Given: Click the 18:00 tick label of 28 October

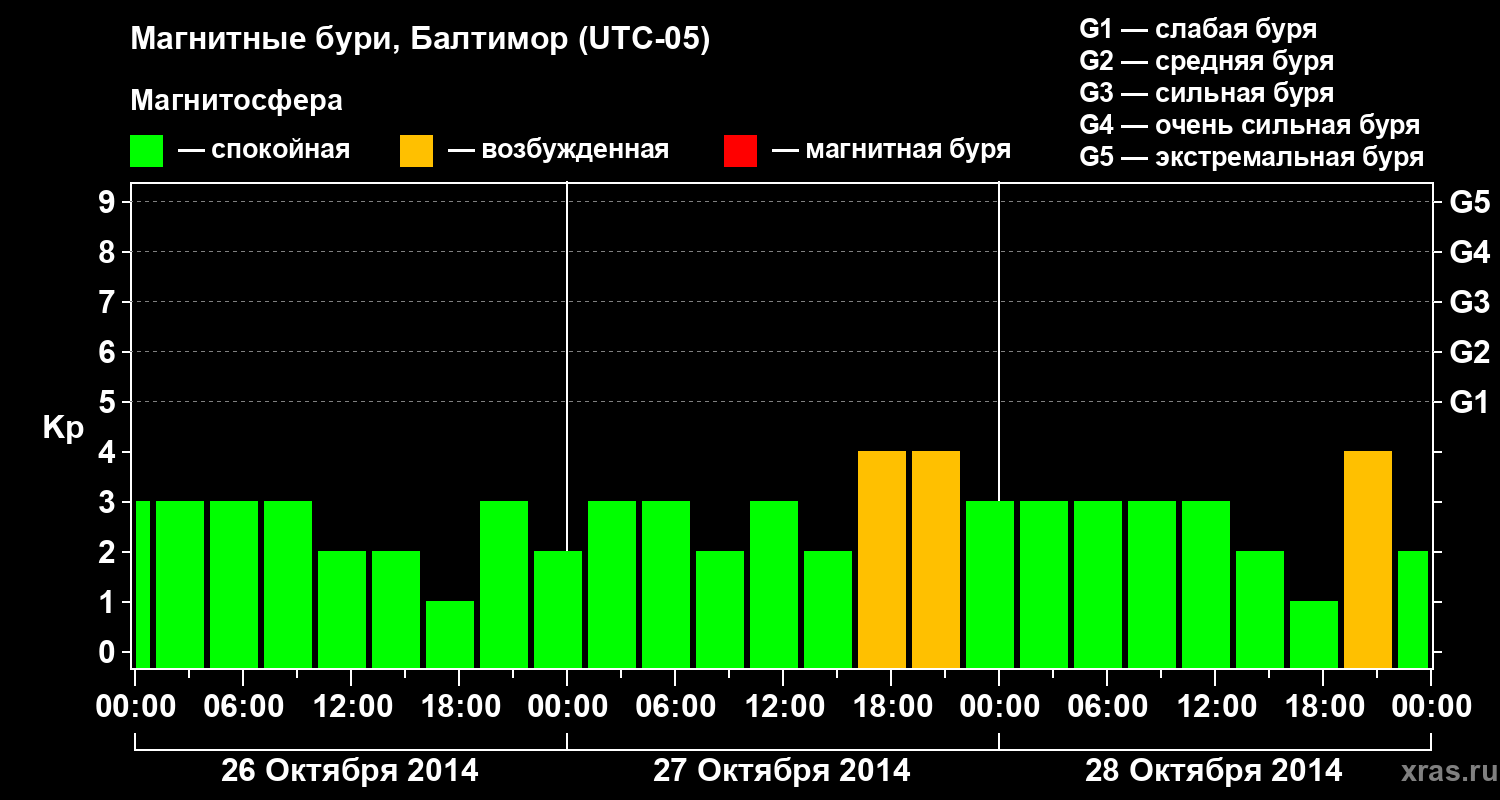Looking at the screenshot, I should 1323,706.
